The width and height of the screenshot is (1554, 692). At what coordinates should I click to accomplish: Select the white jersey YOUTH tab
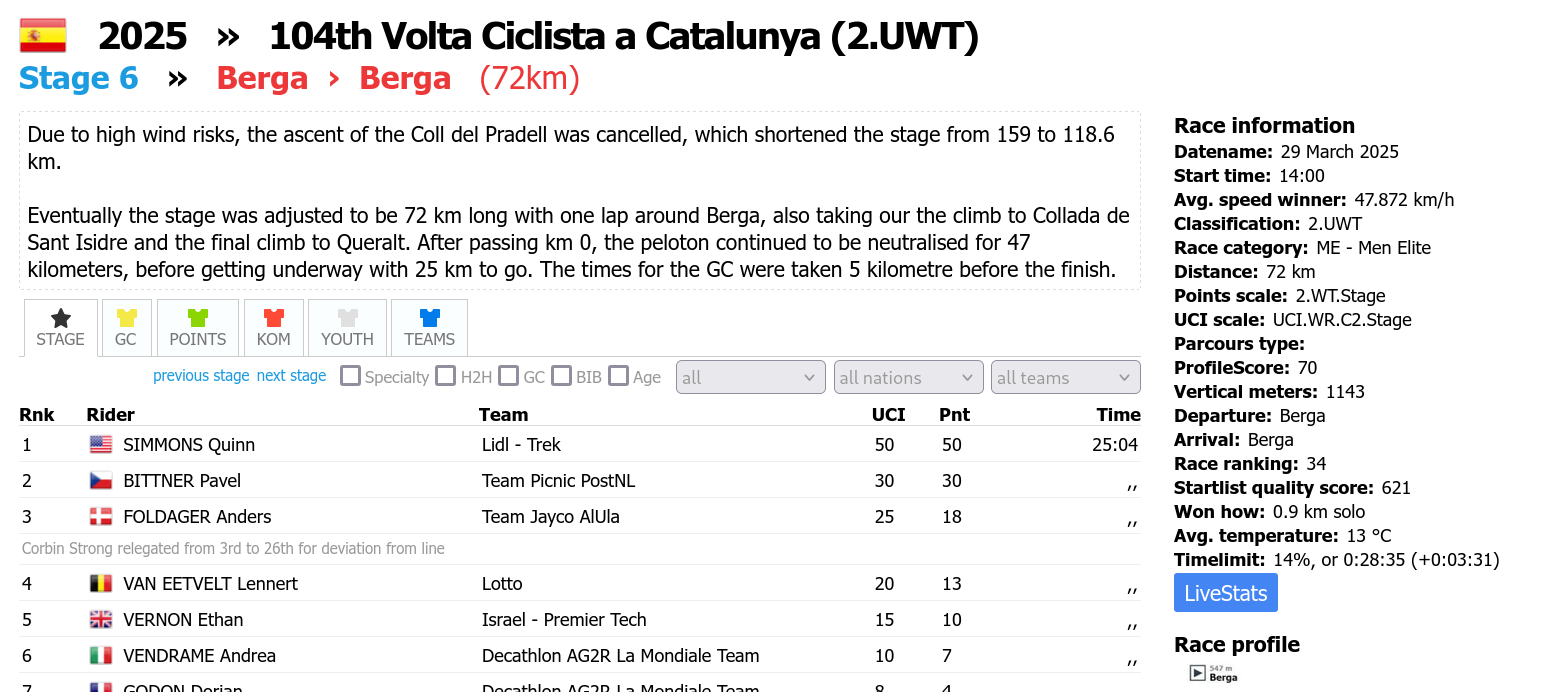tap(347, 328)
